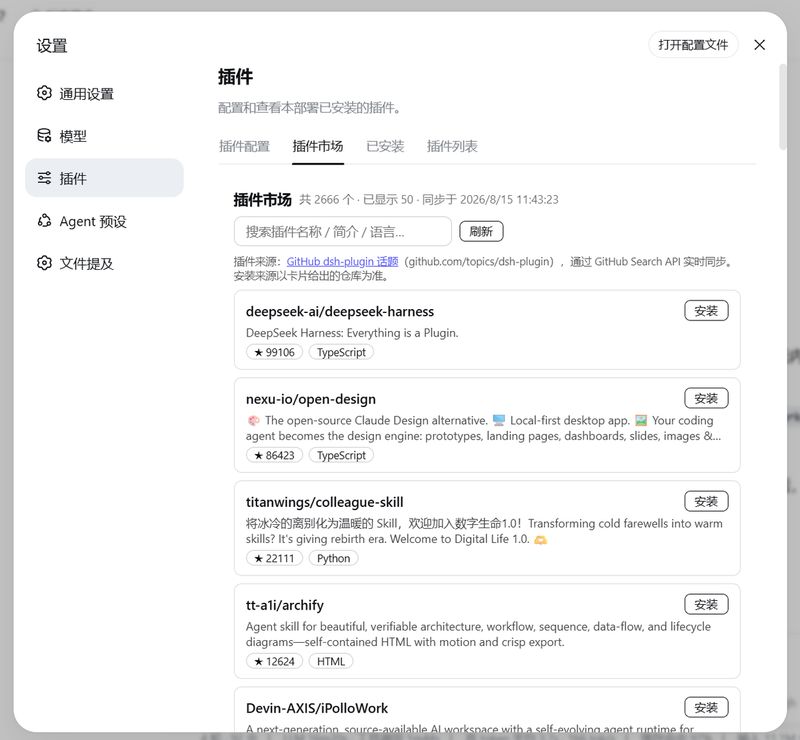
Task: Click the titanwings/colleague-skill title
Action: (324, 502)
